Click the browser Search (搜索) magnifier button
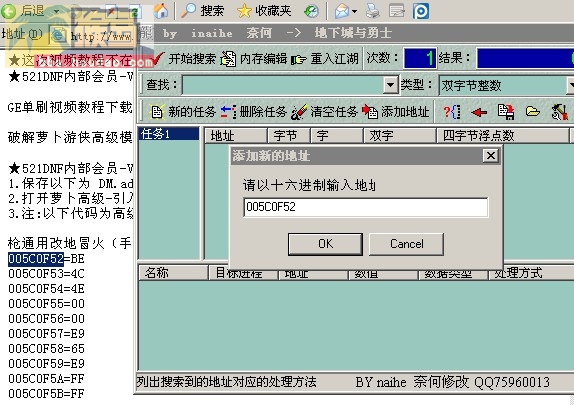Viewport: 574px width, 405px height. click(x=203, y=11)
